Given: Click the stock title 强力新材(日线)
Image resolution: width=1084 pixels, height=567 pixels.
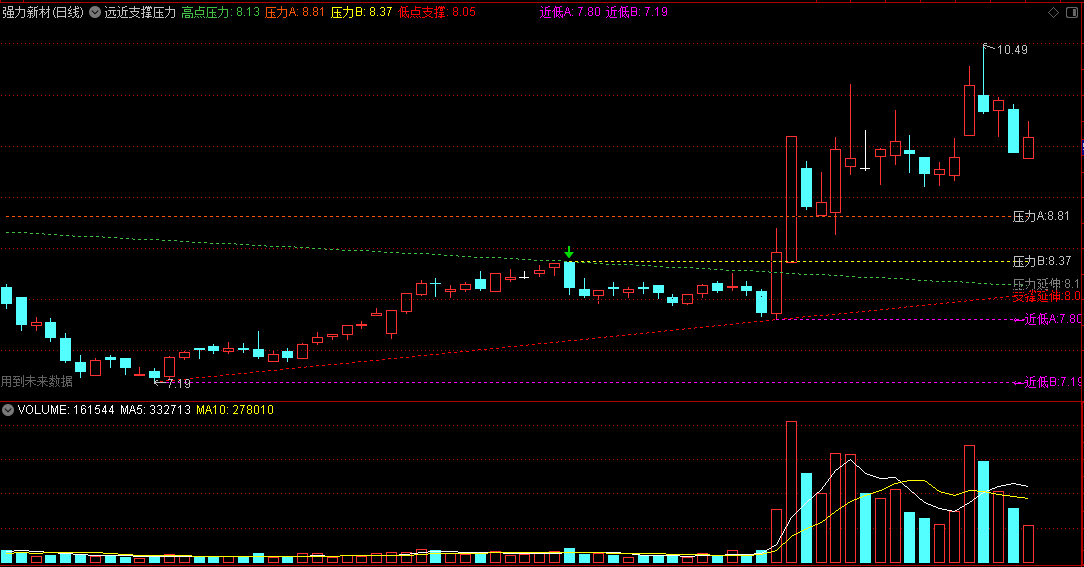Looking at the screenshot, I should [x=43, y=12].
